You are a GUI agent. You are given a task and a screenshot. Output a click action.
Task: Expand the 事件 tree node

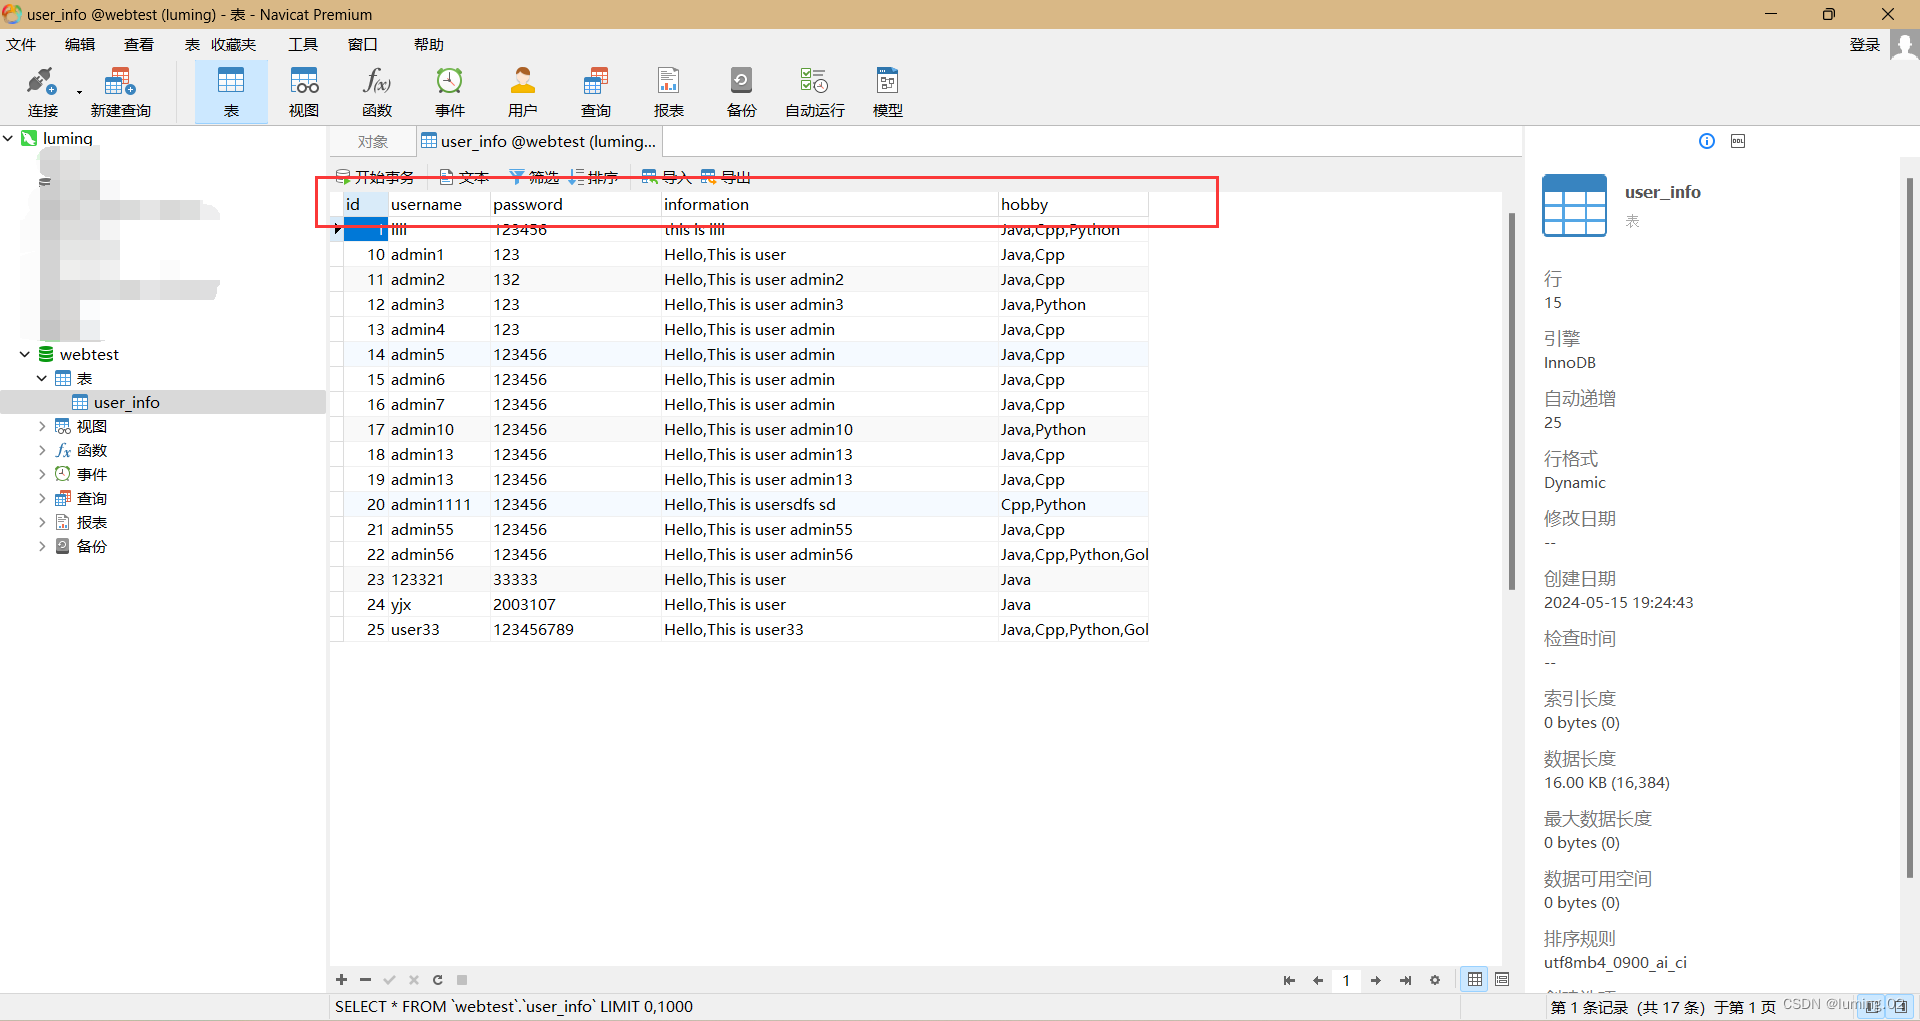pyautogui.click(x=42, y=474)
